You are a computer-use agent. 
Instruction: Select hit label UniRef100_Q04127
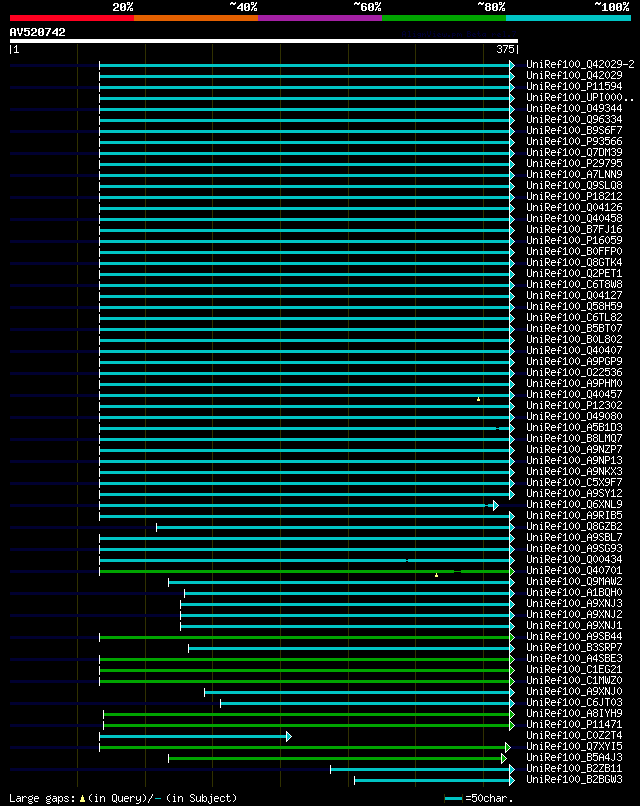pos(574,295)
